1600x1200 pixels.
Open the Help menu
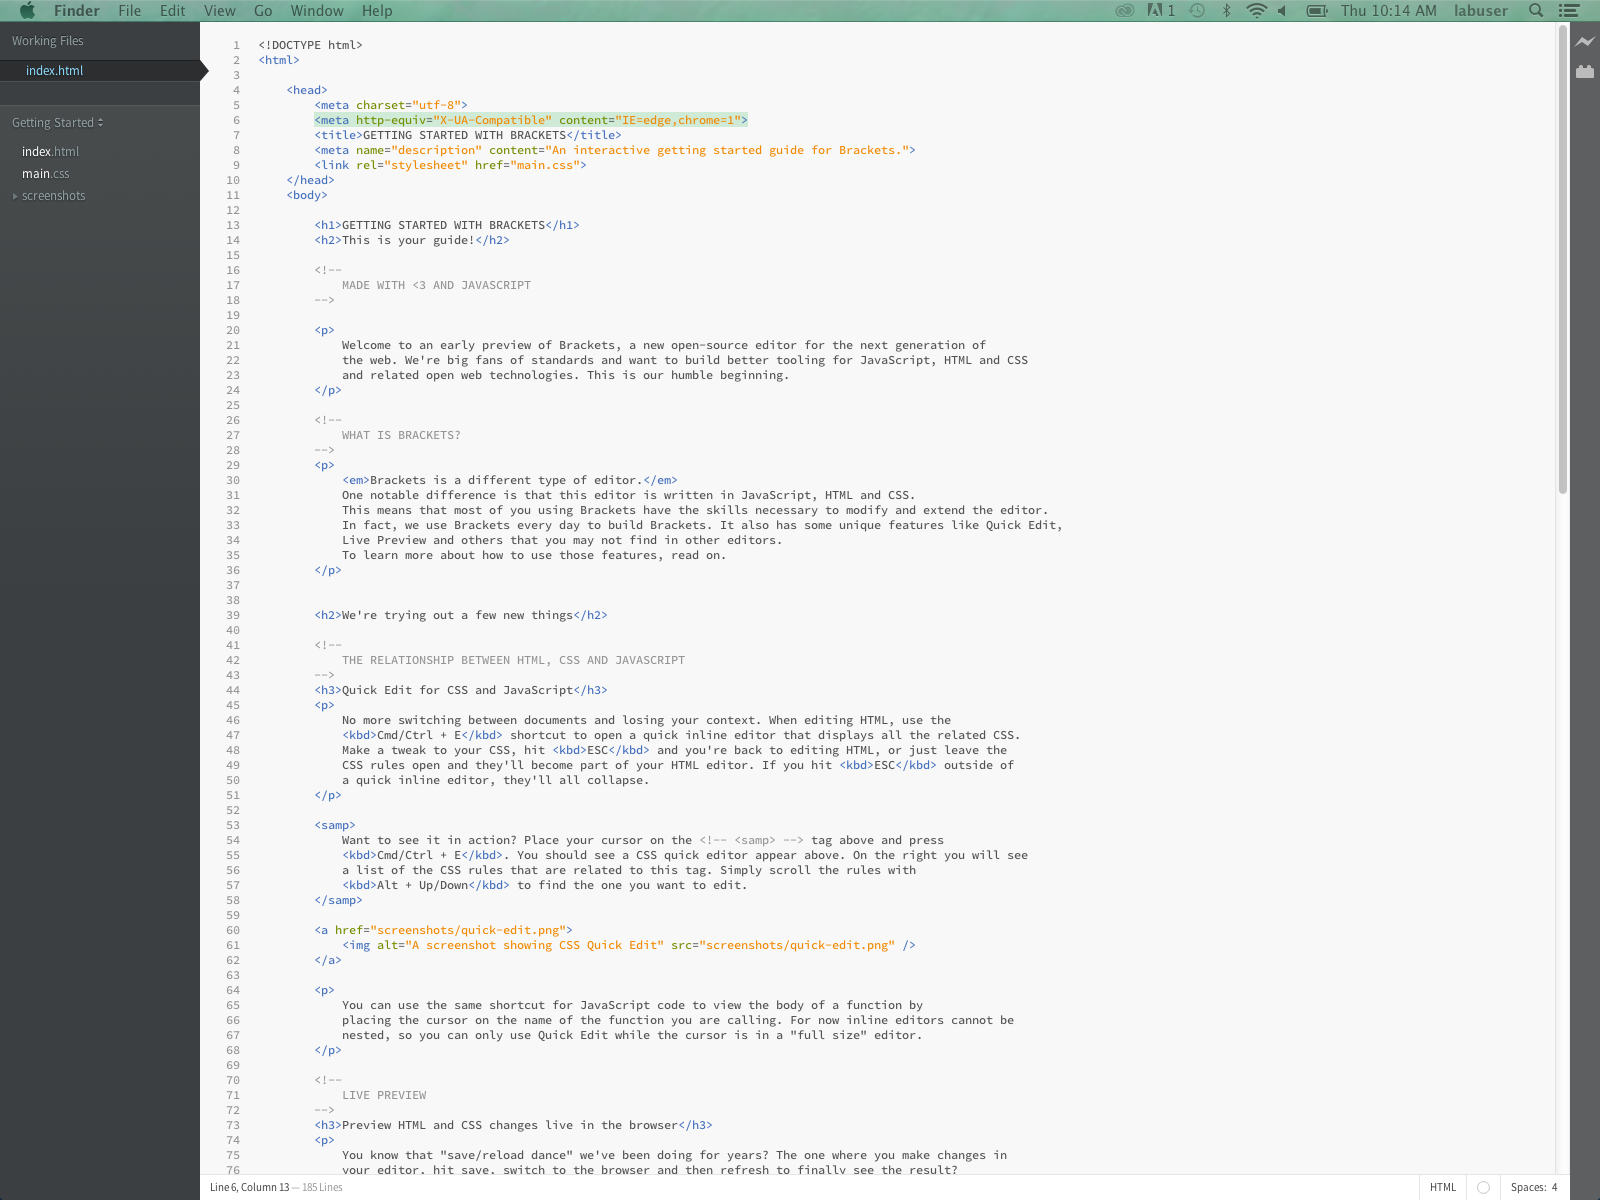(377, 11)
